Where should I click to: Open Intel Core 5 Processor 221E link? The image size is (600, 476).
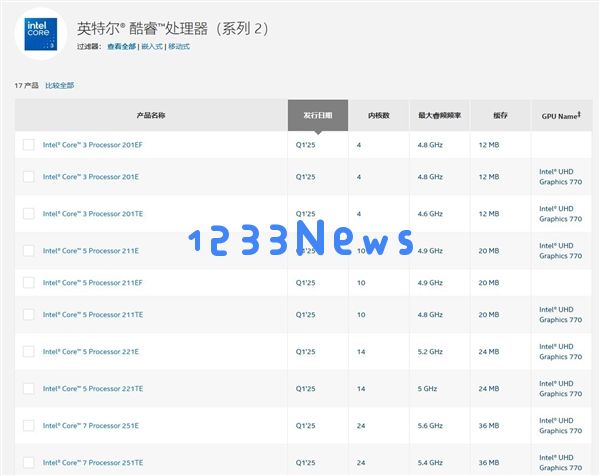91,351
